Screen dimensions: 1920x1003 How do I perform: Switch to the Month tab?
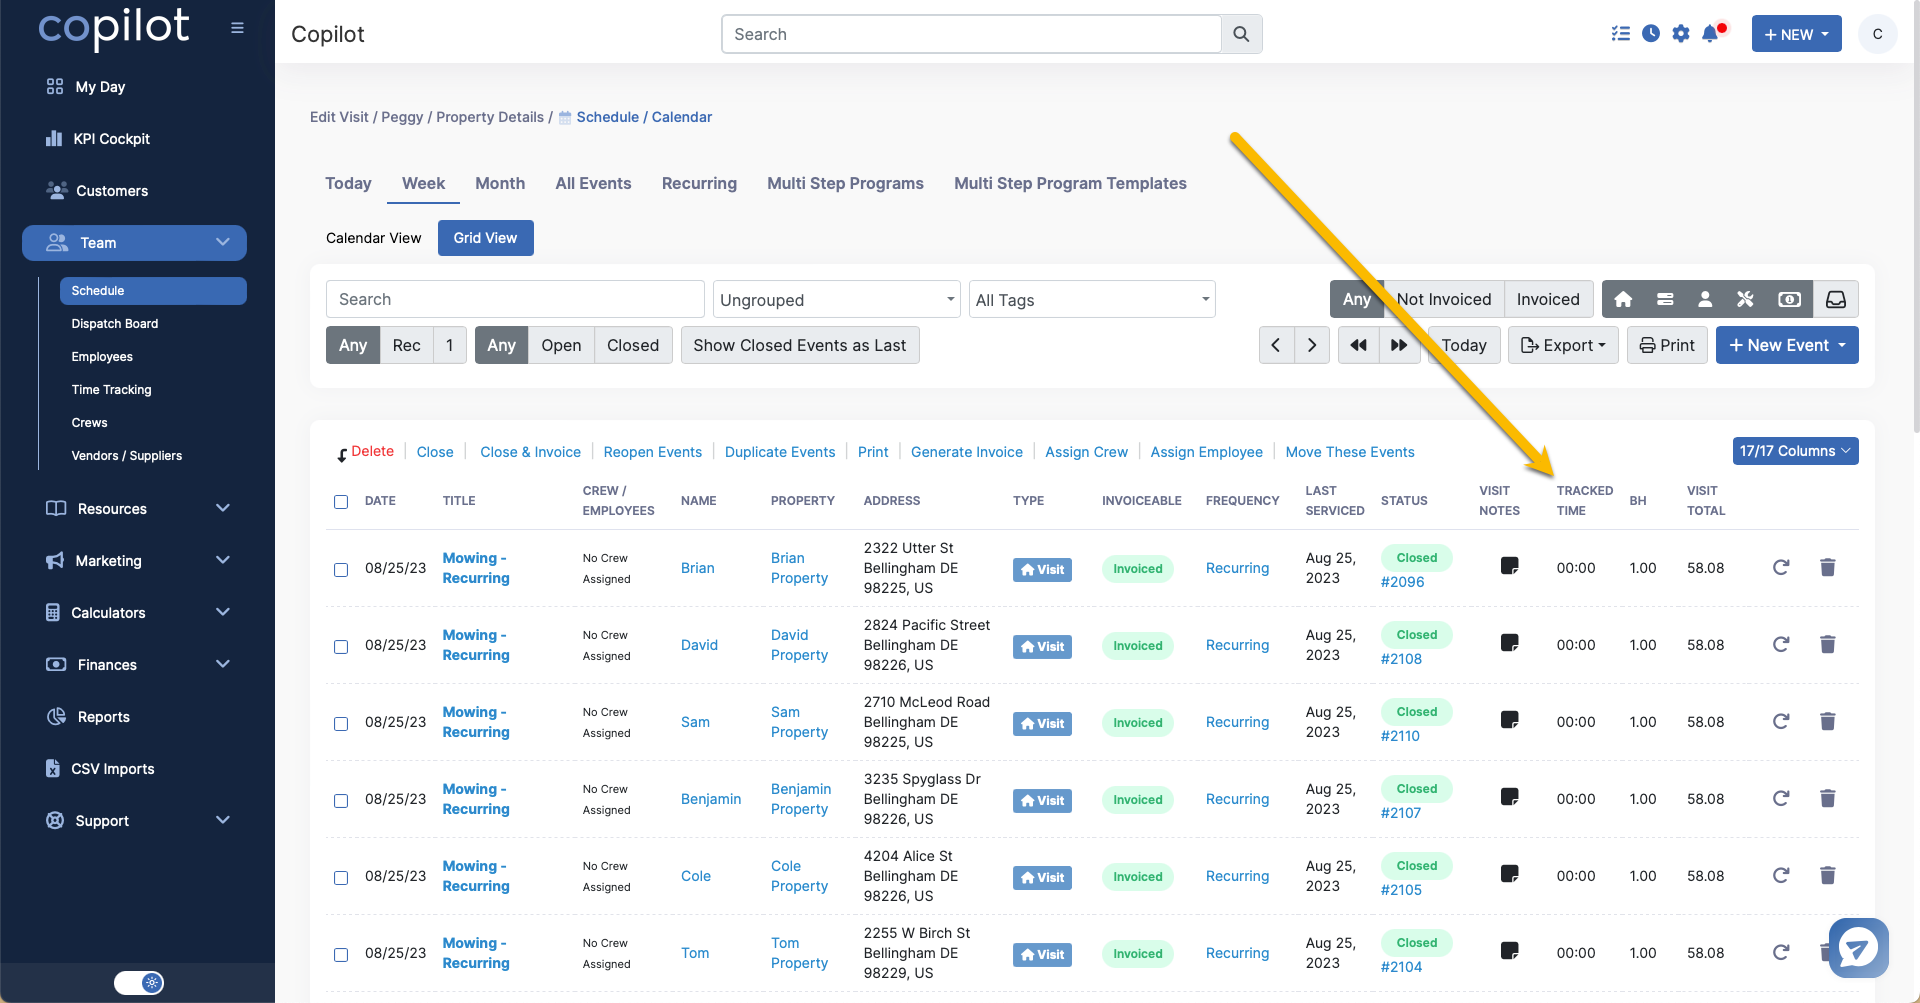500,183
